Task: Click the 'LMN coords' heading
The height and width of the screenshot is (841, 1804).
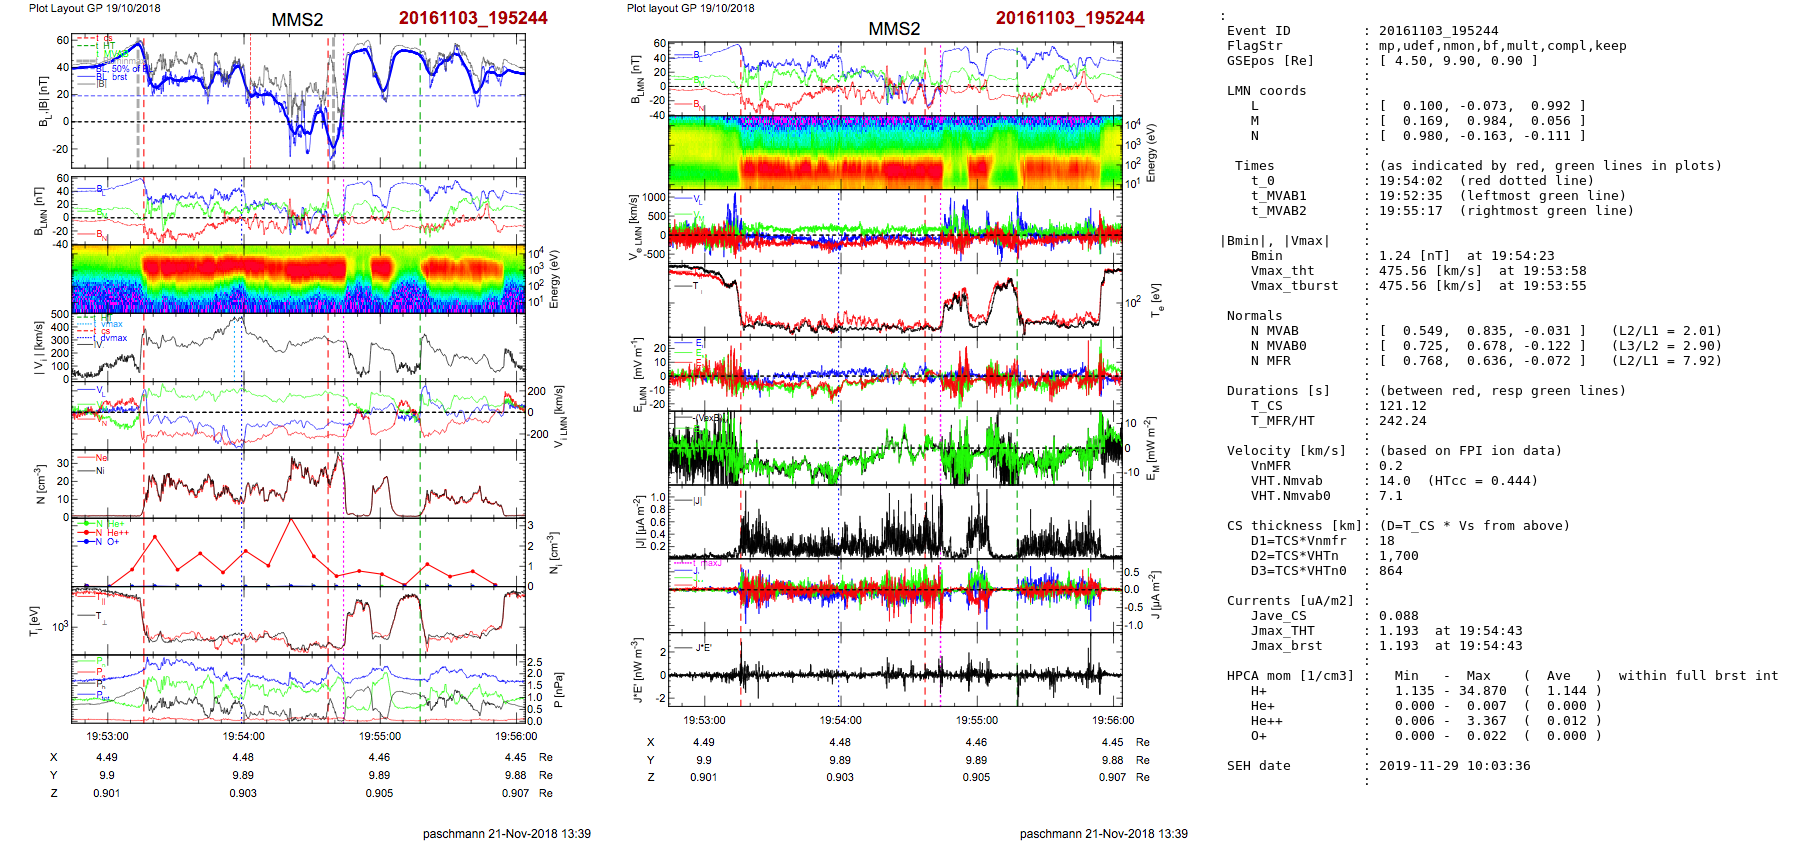Action: pos(1266,91)
